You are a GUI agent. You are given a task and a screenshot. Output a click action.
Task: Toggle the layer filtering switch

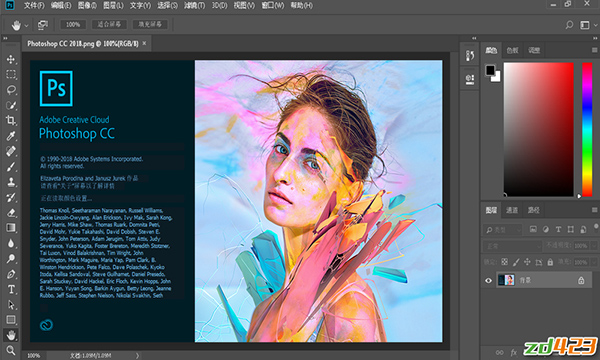point(596,227)
